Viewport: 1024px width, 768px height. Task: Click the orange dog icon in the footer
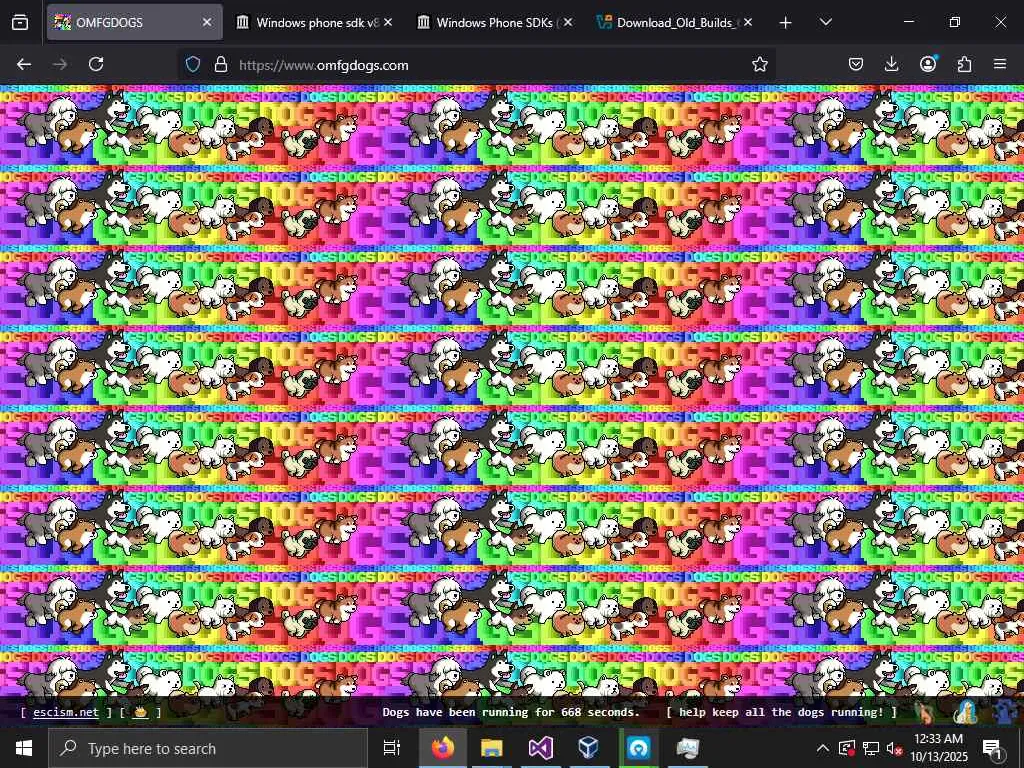coord(925,712)
